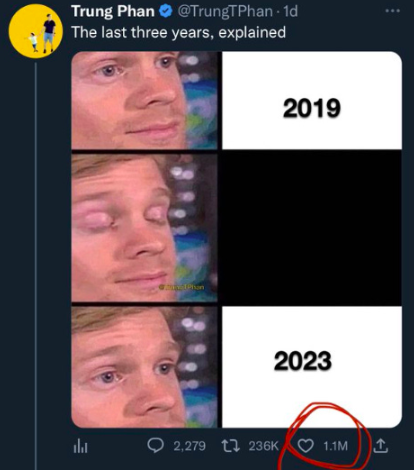Click tweet text 'The last three years, explained'
This screenshot has height=470, width=414.
(179, 33)
